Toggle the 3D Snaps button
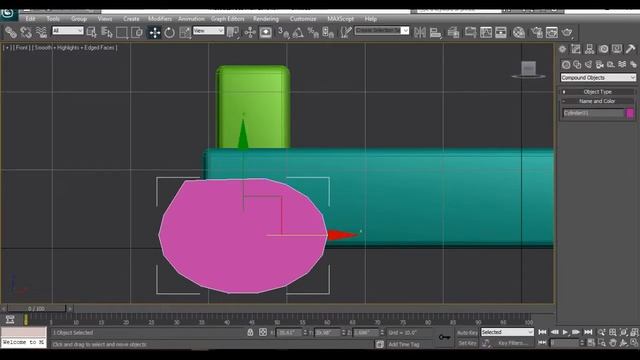 click(283, 32)
